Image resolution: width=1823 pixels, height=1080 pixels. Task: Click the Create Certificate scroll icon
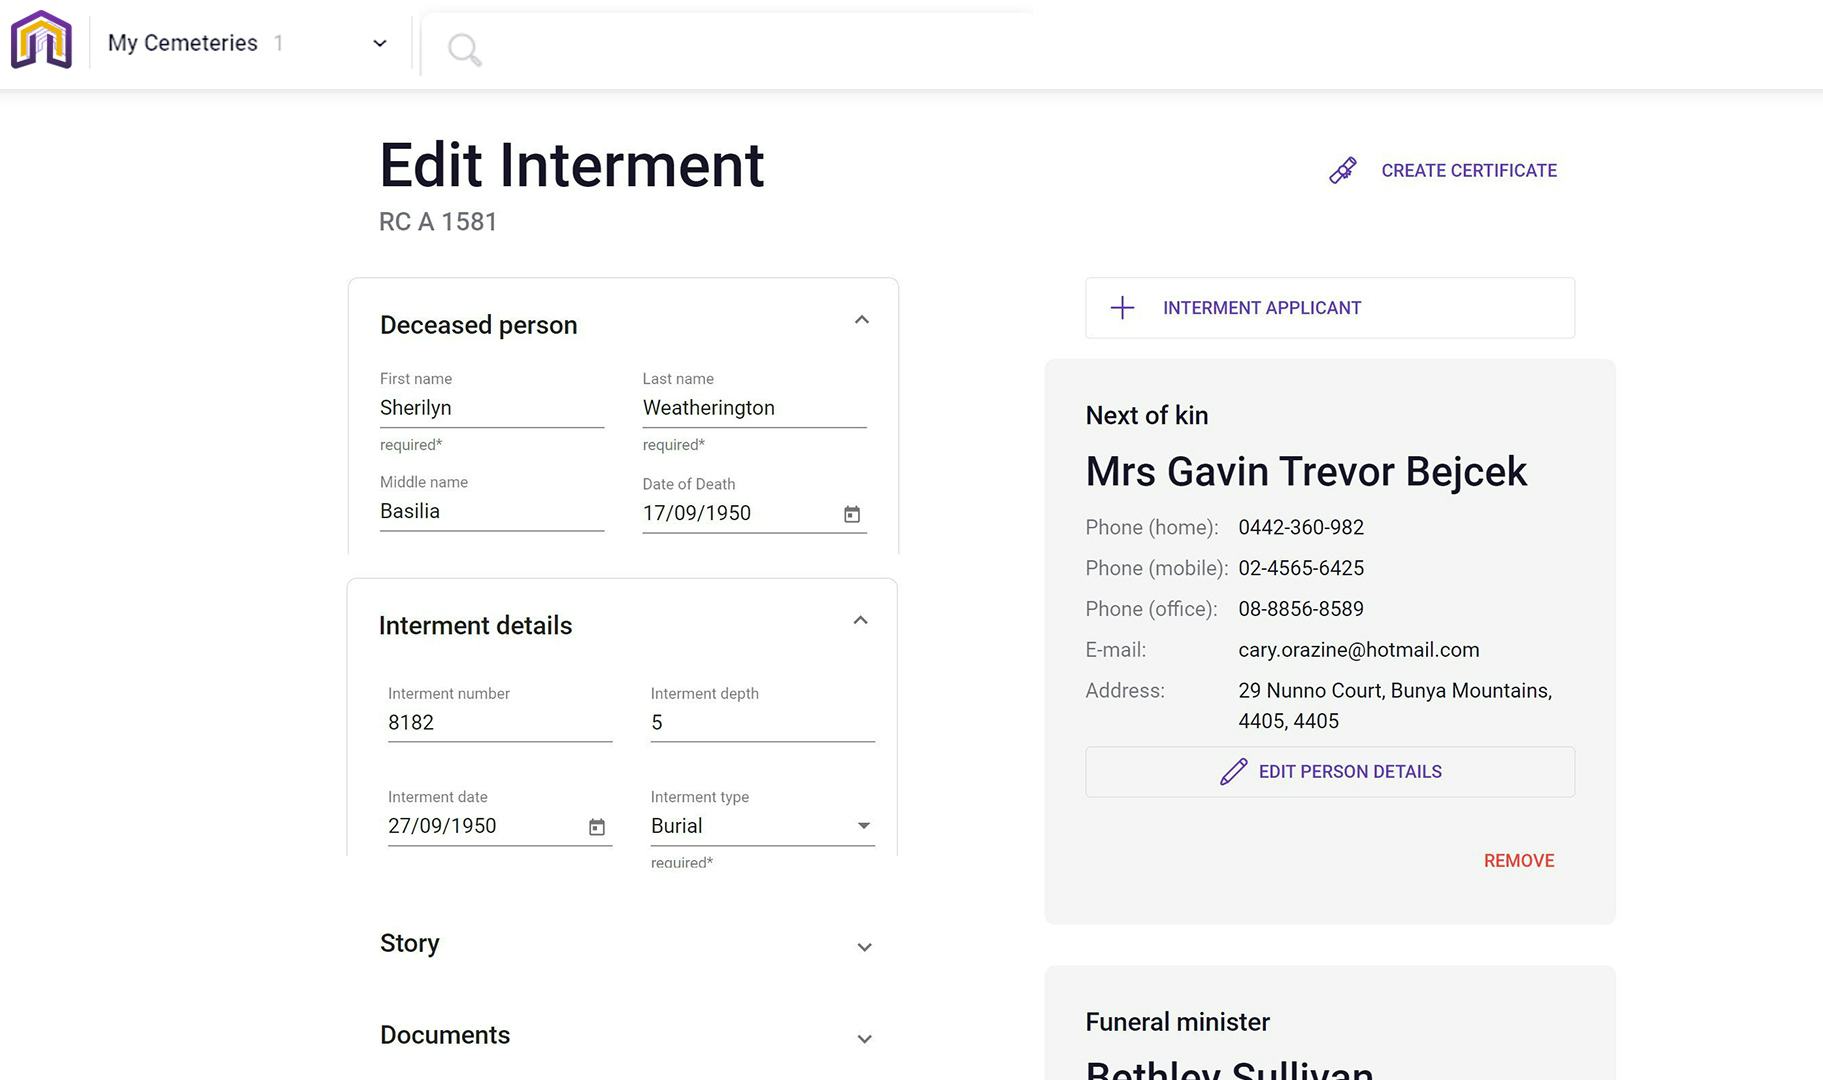(1342, 171)
